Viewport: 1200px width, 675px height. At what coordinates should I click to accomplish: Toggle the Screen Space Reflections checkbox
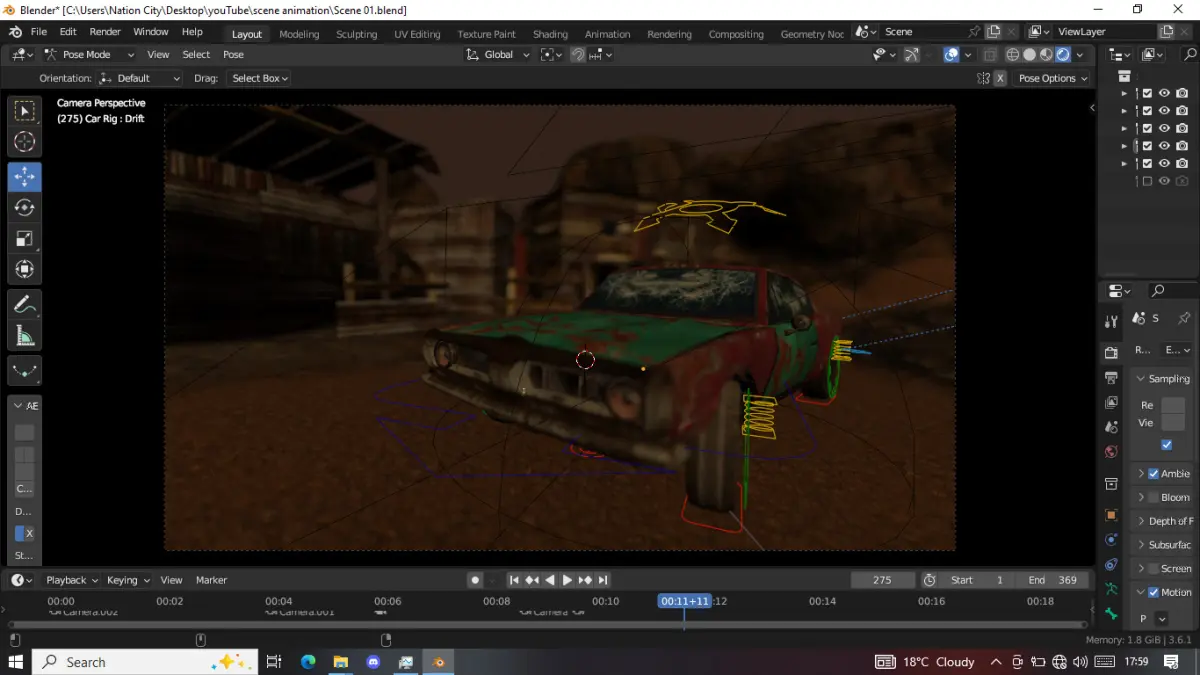(x=1153, y=568)
